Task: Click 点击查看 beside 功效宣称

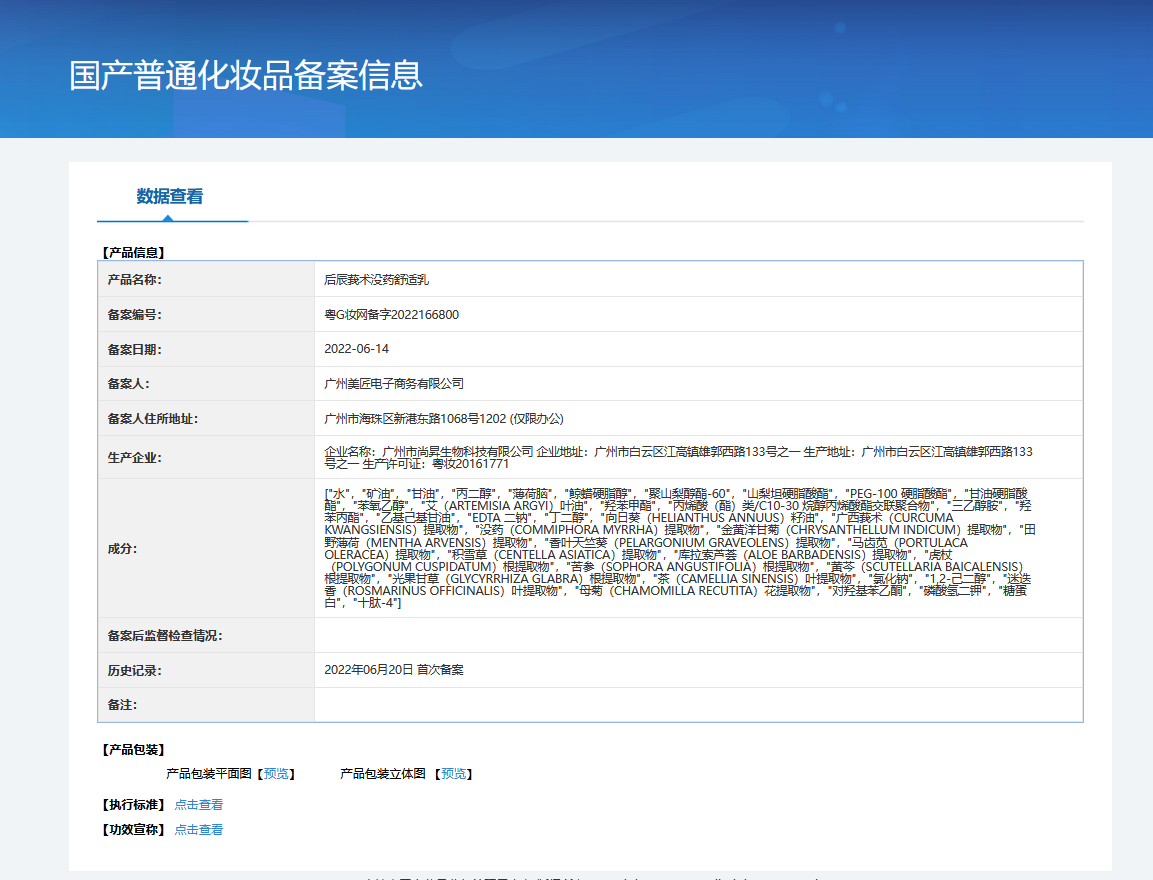Action: point(199,830)
